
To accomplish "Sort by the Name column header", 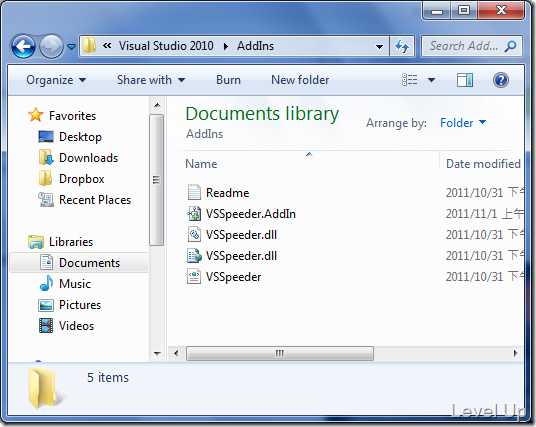I will [x=202, y=164].
